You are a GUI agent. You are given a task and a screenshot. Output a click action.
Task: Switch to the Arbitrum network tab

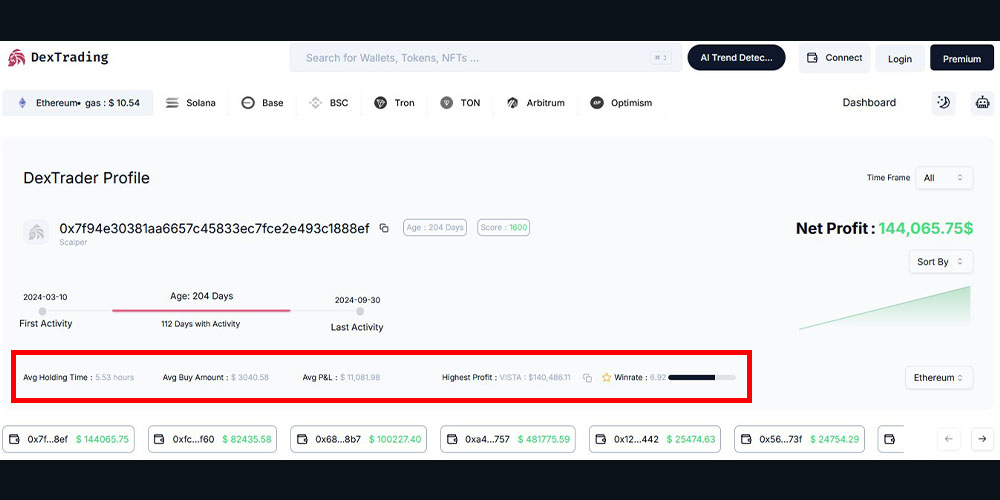coord(536,103)
